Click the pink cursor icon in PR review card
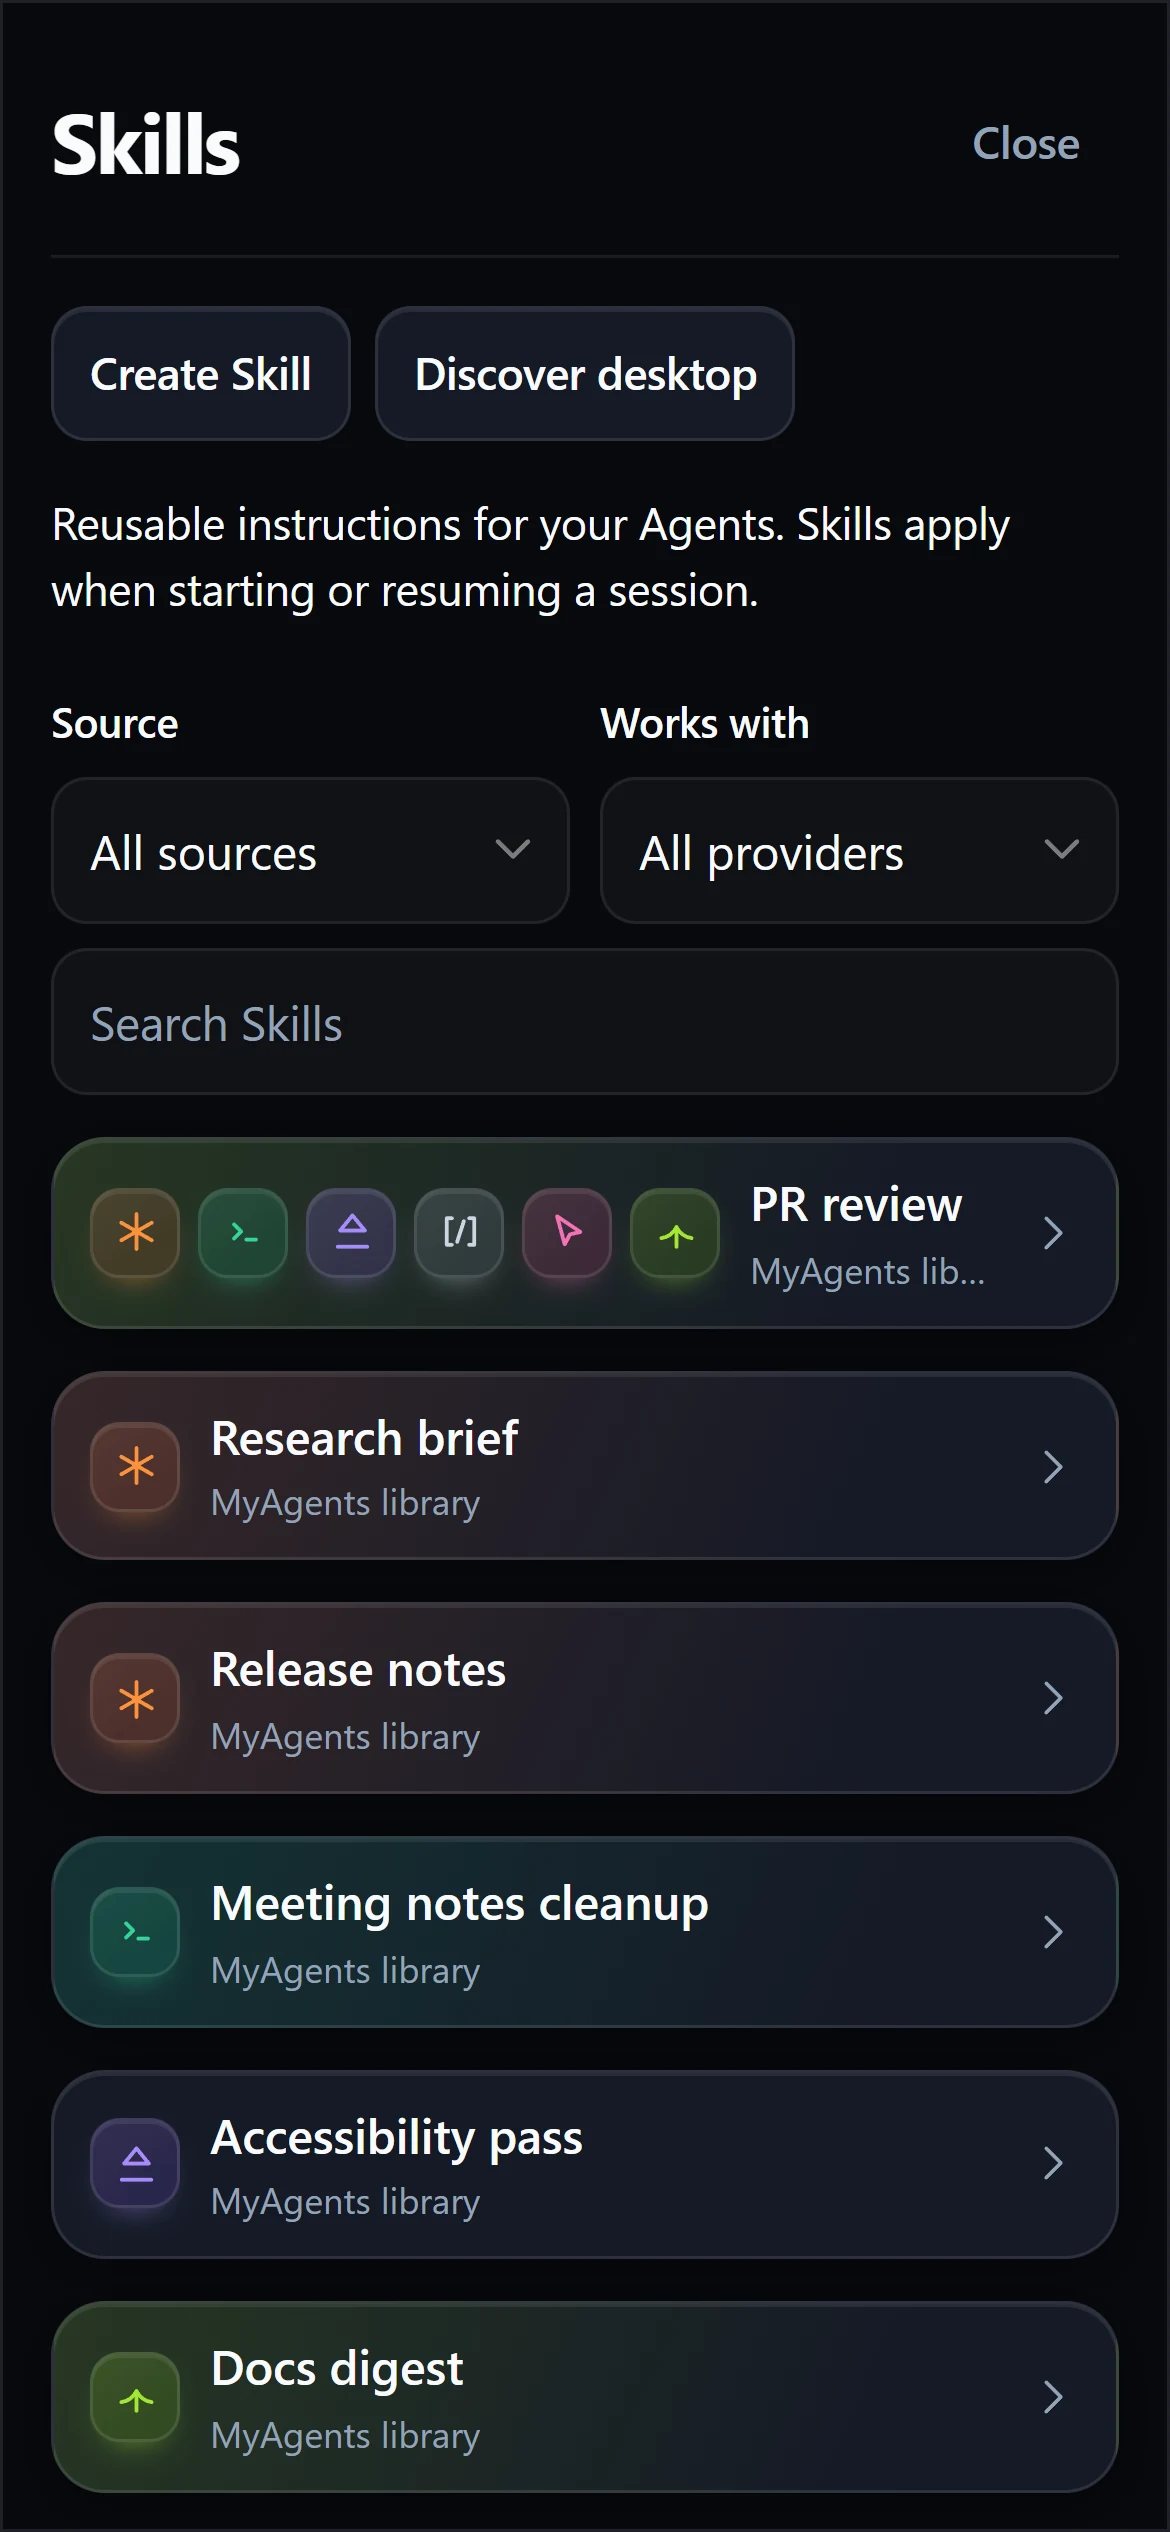 point(567,1233)
